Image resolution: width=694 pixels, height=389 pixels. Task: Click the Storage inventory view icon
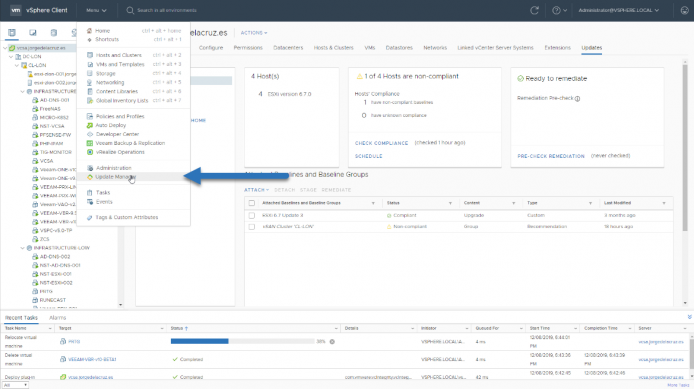(x=54, y=33)
